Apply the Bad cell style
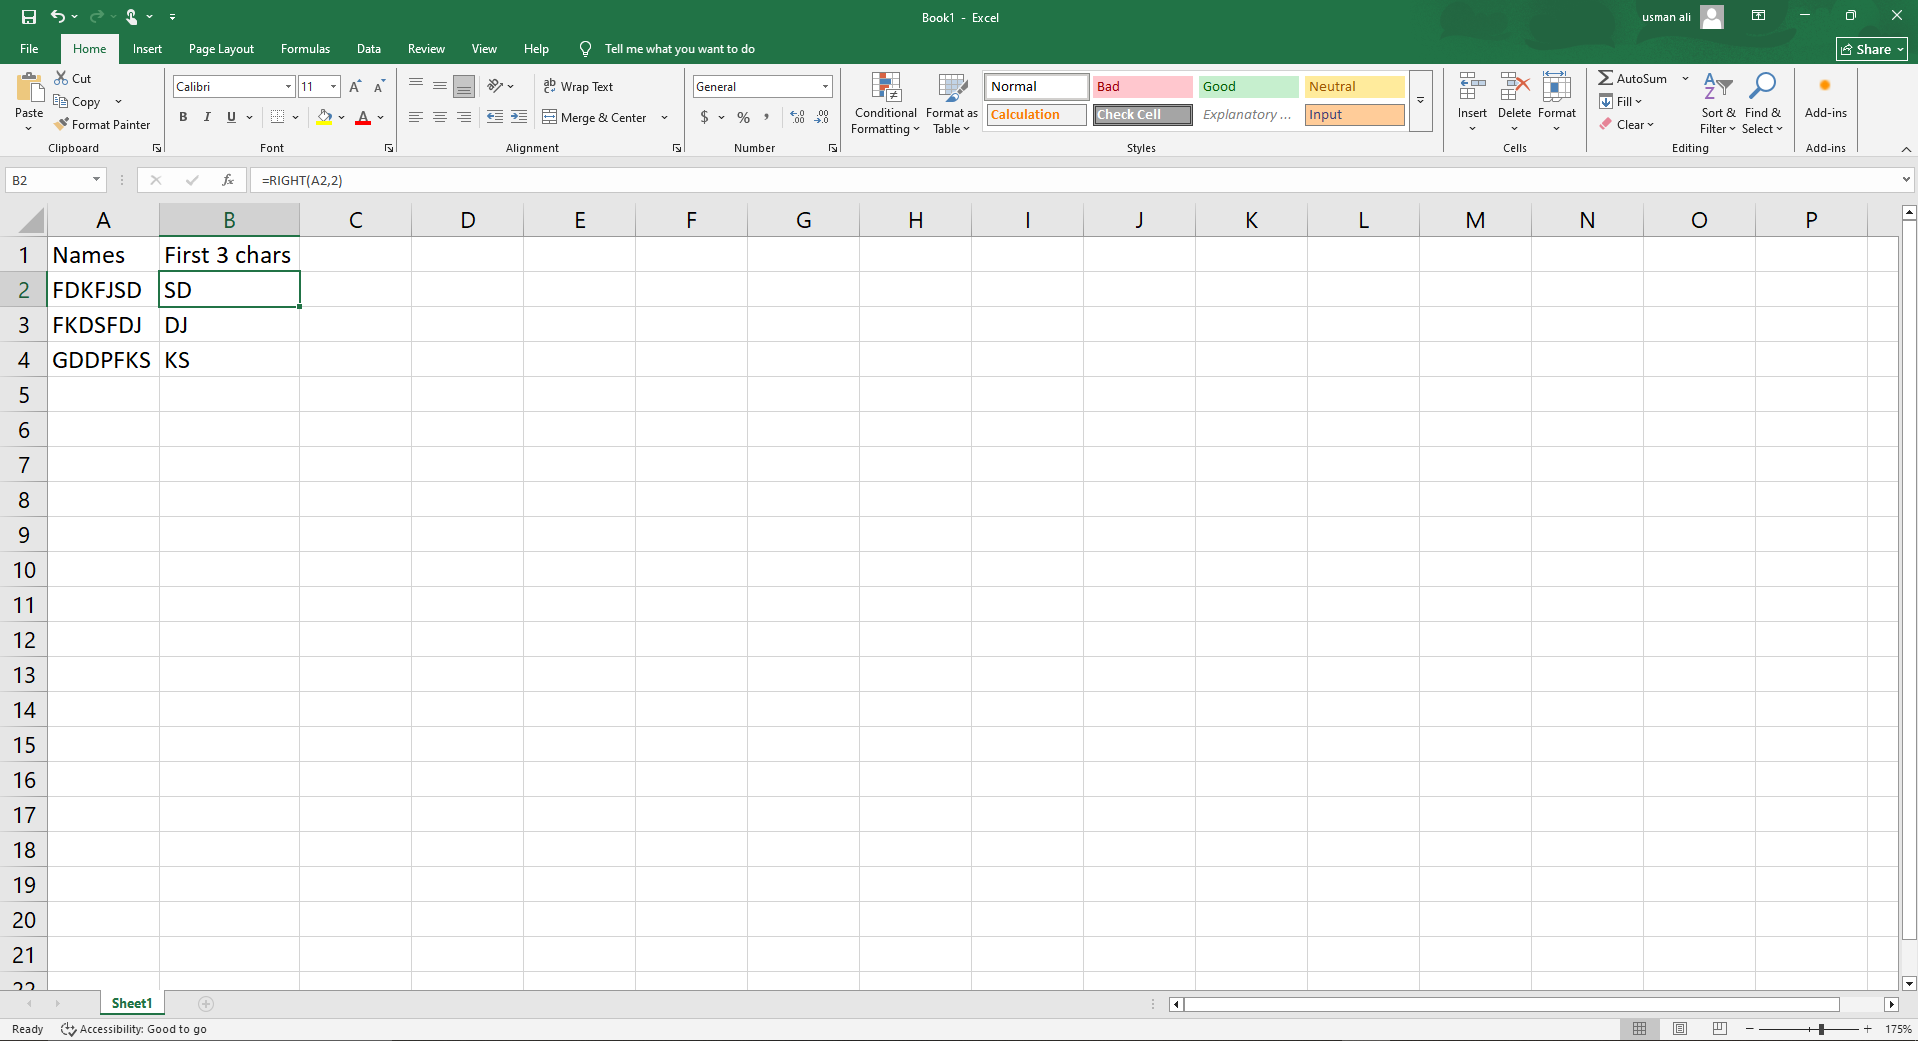Image resolution: width=1918 pixels, height=1041 pixels. [x=1143, y=87]
